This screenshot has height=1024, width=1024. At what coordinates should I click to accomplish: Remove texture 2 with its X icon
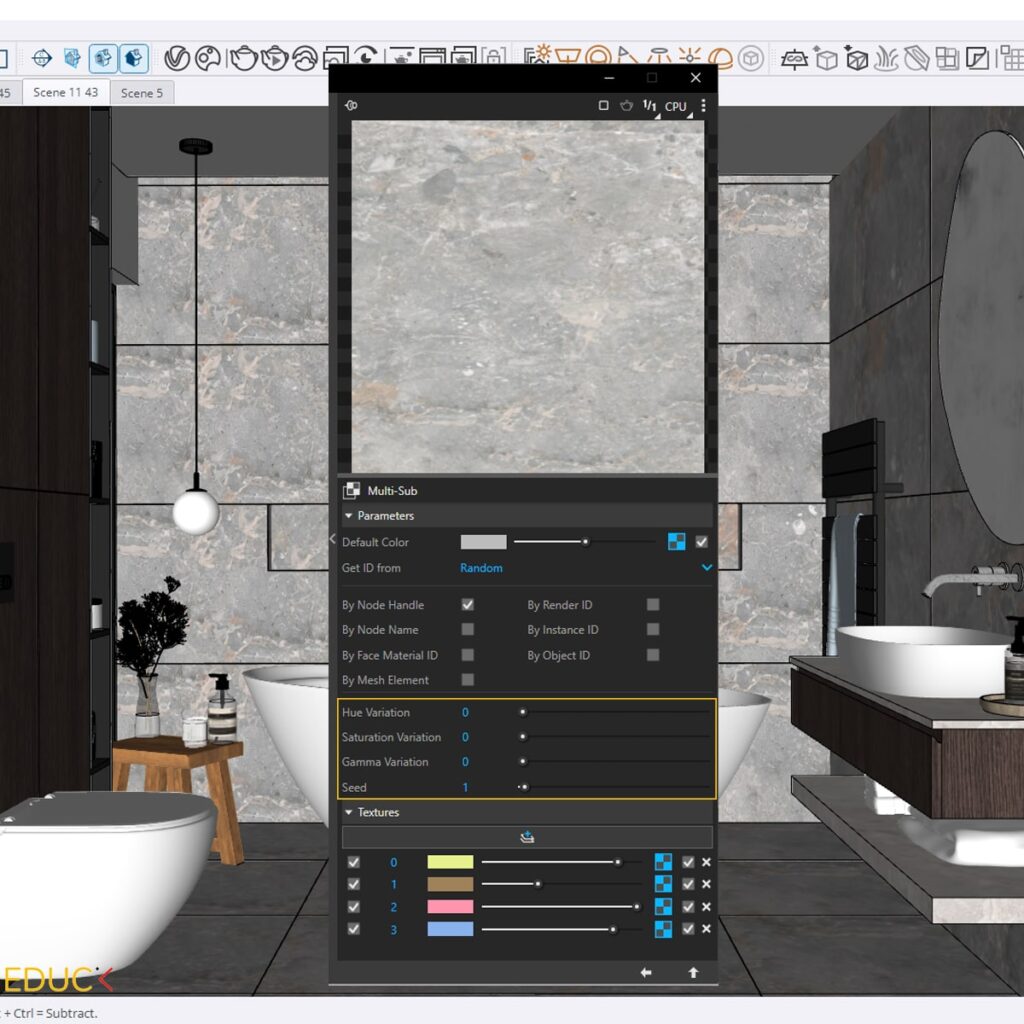pyautogui.click(x=706, y=907)
